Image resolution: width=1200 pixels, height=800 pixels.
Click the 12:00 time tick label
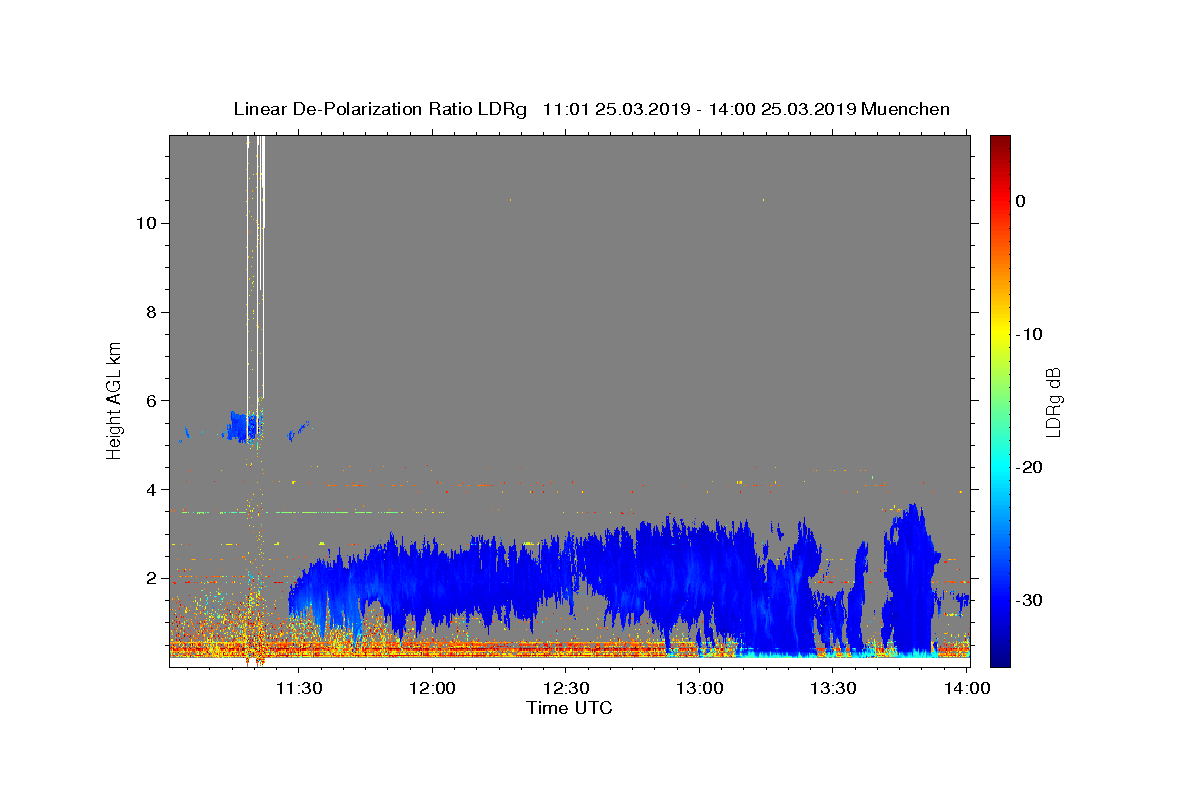tap(432, 688)
